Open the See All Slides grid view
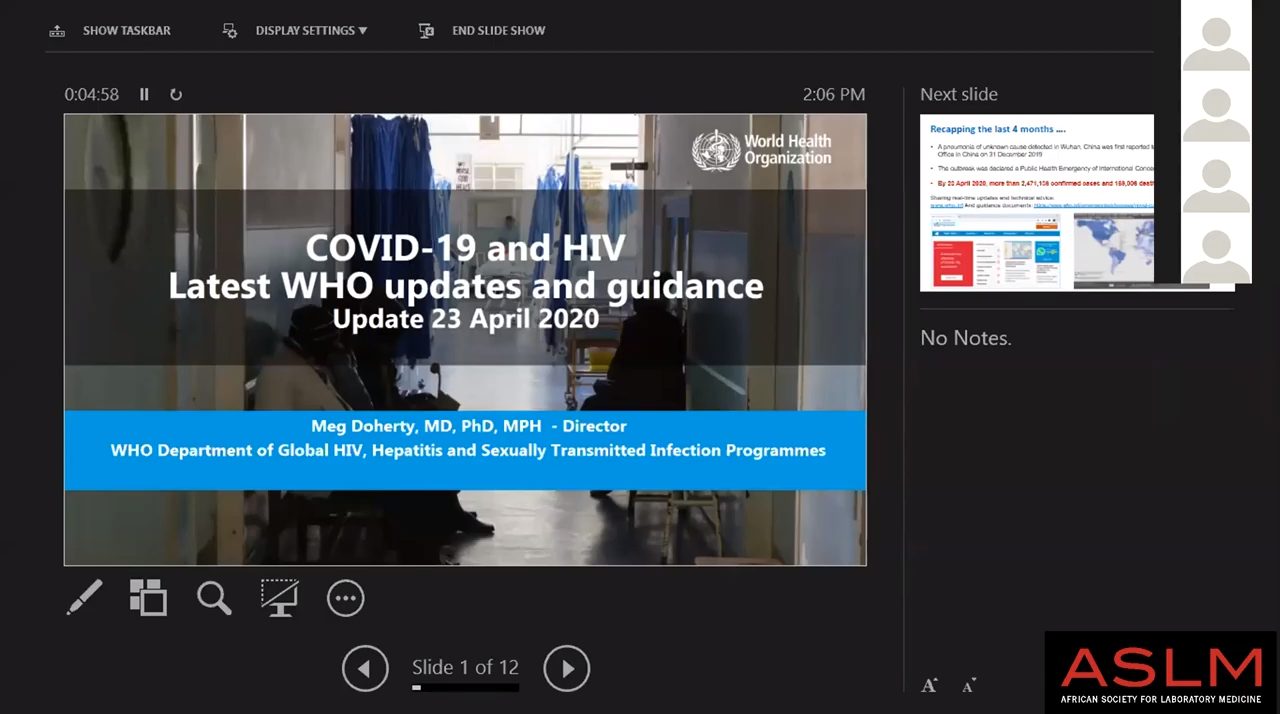The height and width of the screenshot is (714, 1280). pos(148,598)
